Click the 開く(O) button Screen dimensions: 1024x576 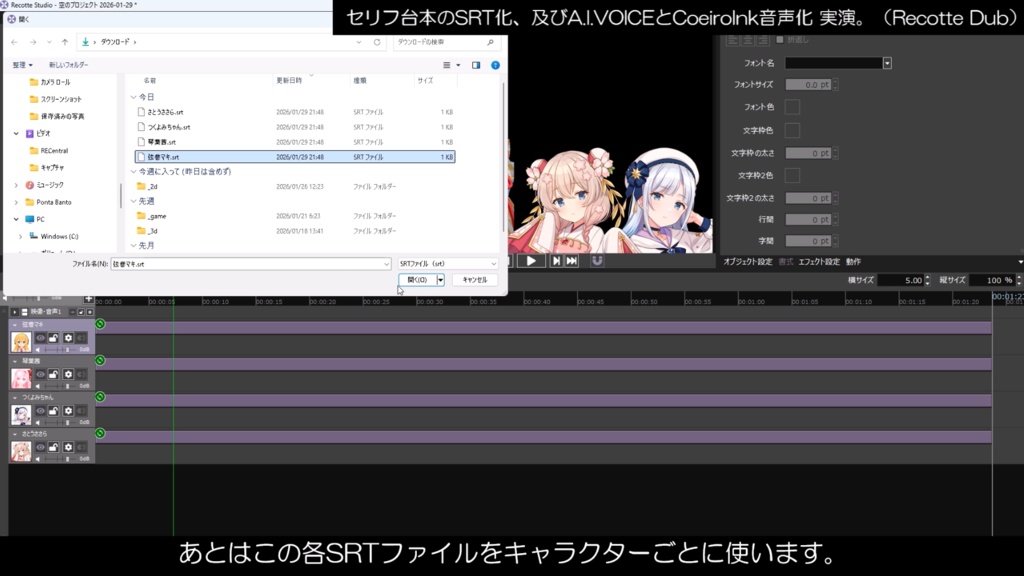(x=417, y=280)
